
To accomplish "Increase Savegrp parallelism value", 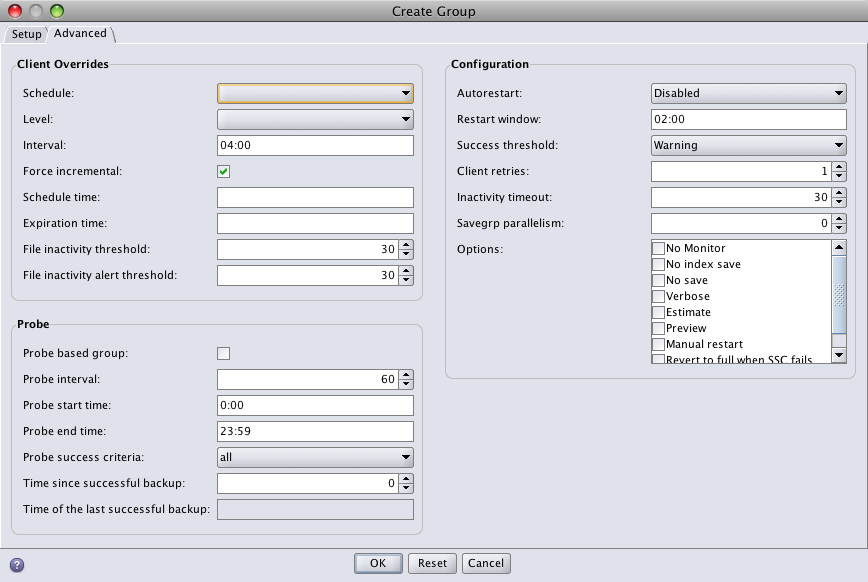I will click(839, 219).
